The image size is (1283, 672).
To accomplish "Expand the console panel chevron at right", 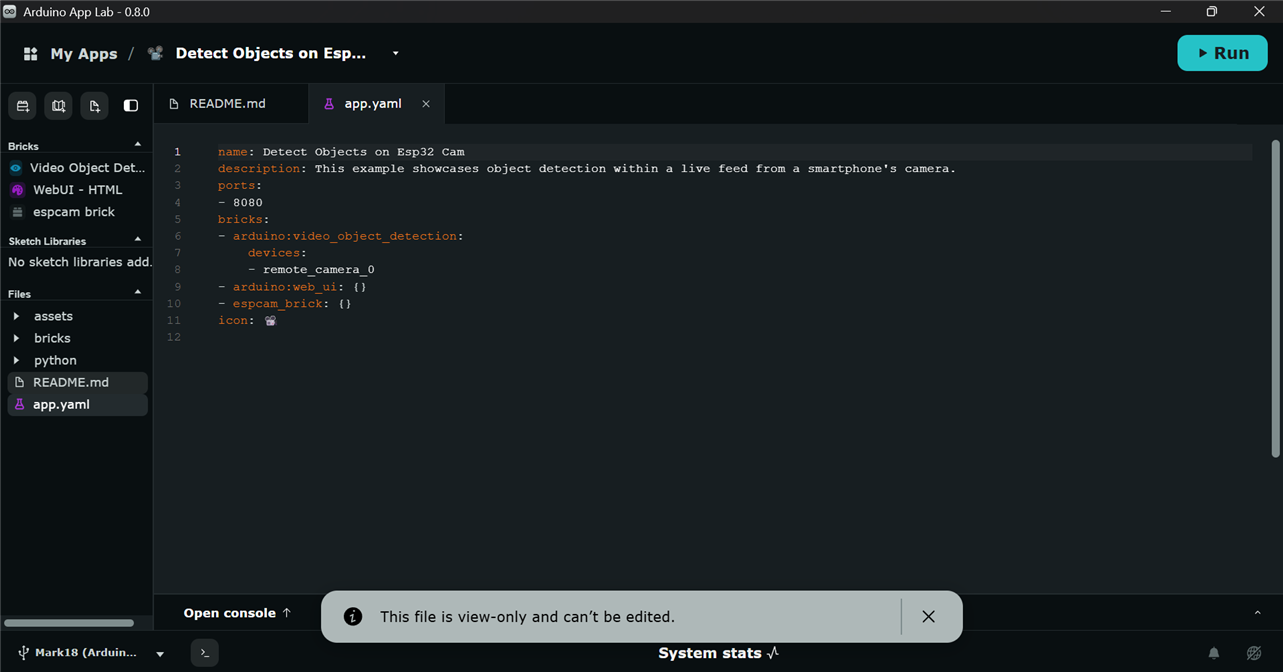I will tap(1258, 613).
